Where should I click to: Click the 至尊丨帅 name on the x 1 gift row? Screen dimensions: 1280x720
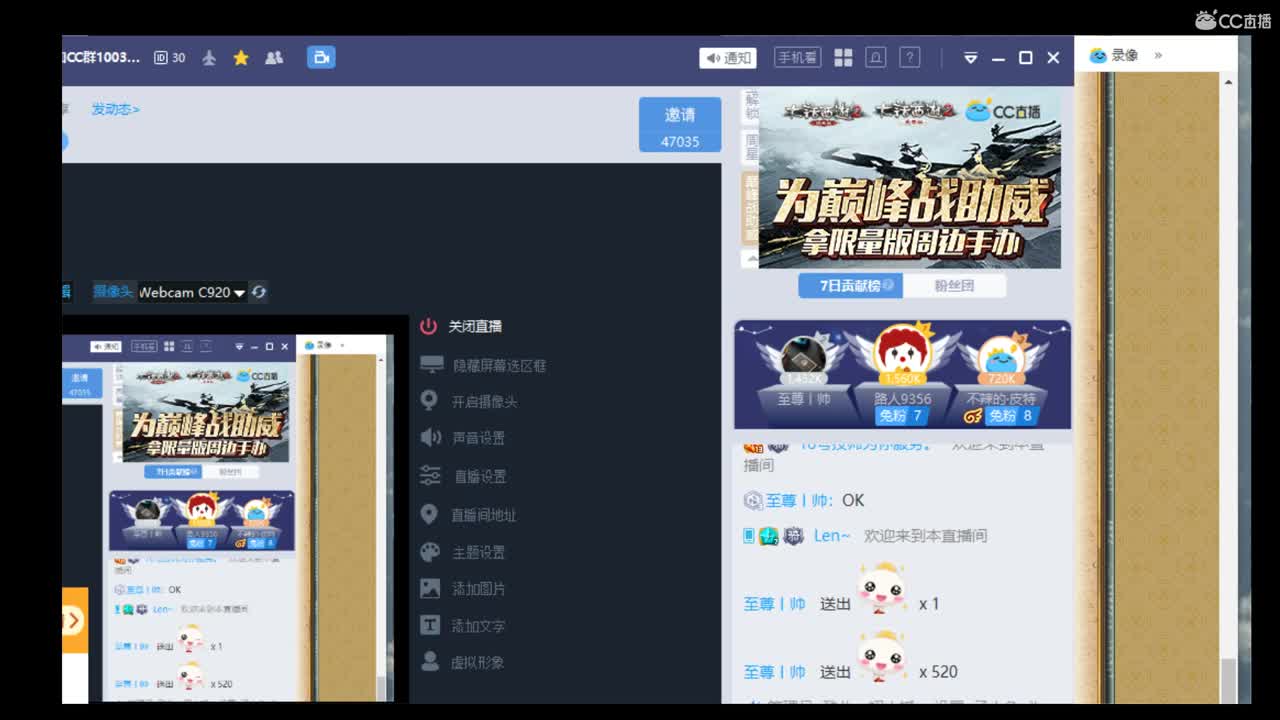pyautogui.click(x=774, y=604)
